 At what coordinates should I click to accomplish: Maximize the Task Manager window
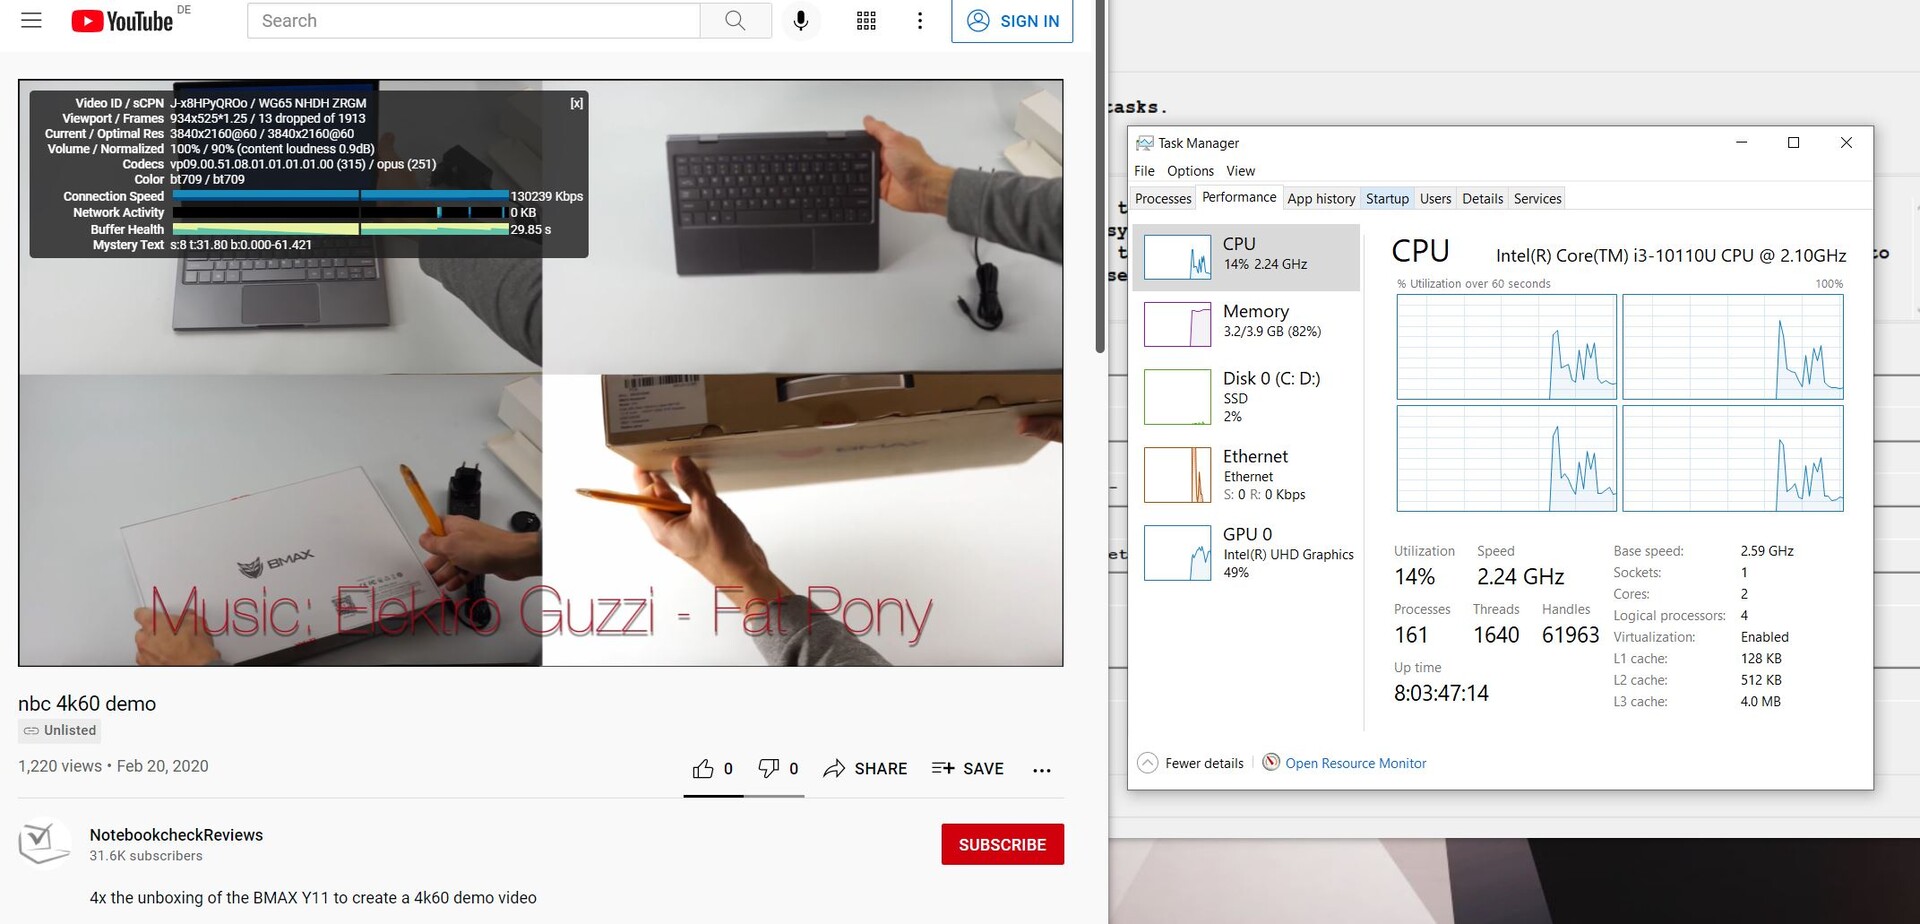tap(1793, 143)
